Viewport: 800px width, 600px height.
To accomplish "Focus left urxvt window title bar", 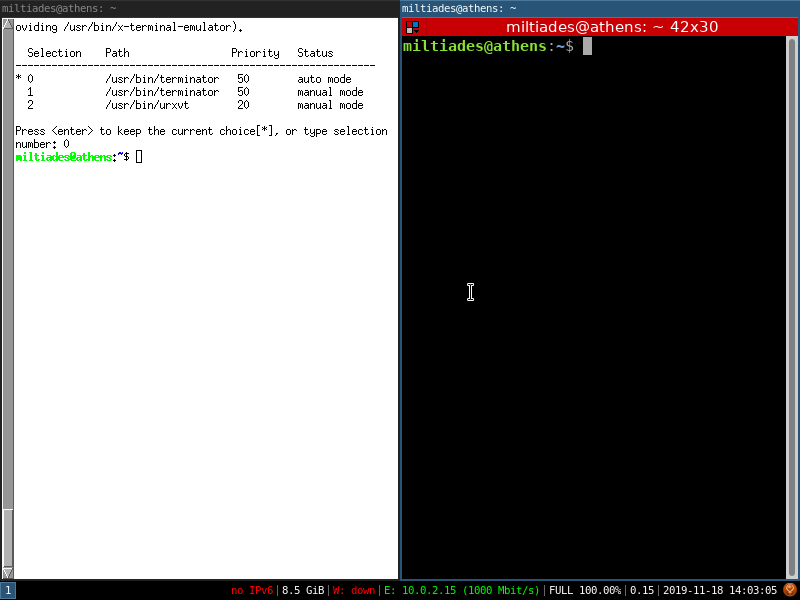I will coord(199,8).
